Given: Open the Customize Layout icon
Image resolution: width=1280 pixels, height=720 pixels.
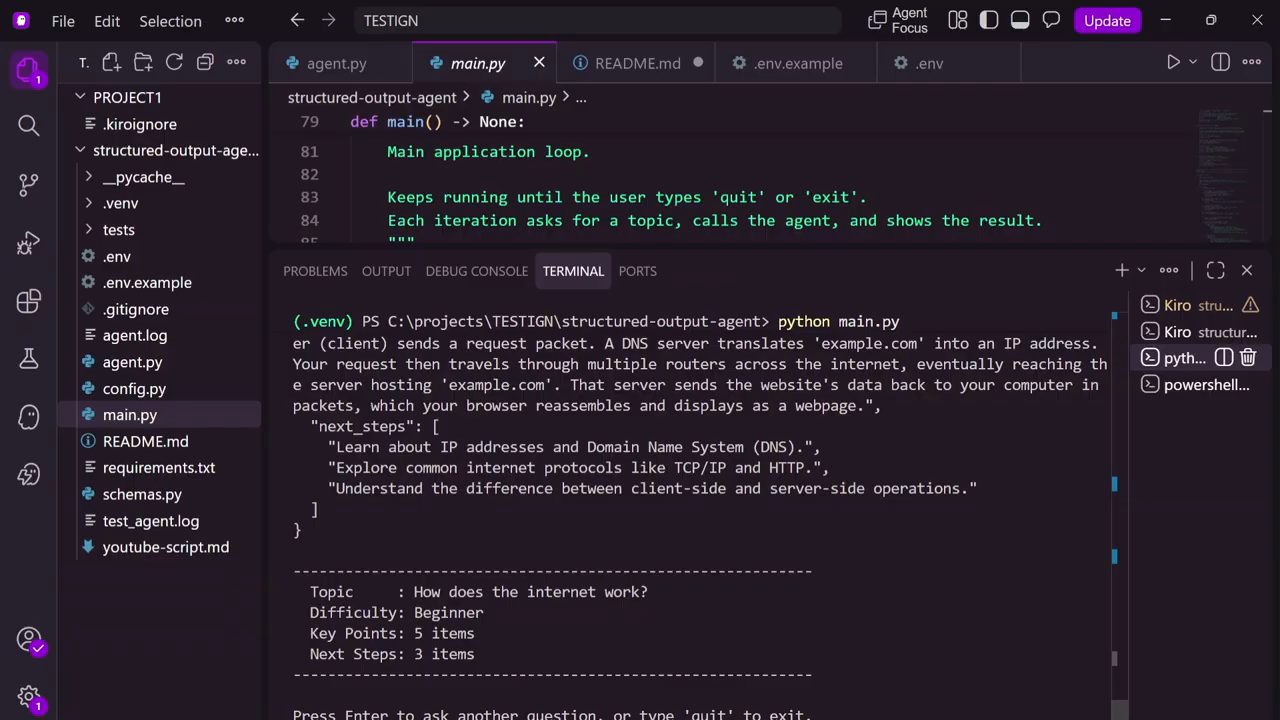Looking at the screenshot, I should pos(957,20).
